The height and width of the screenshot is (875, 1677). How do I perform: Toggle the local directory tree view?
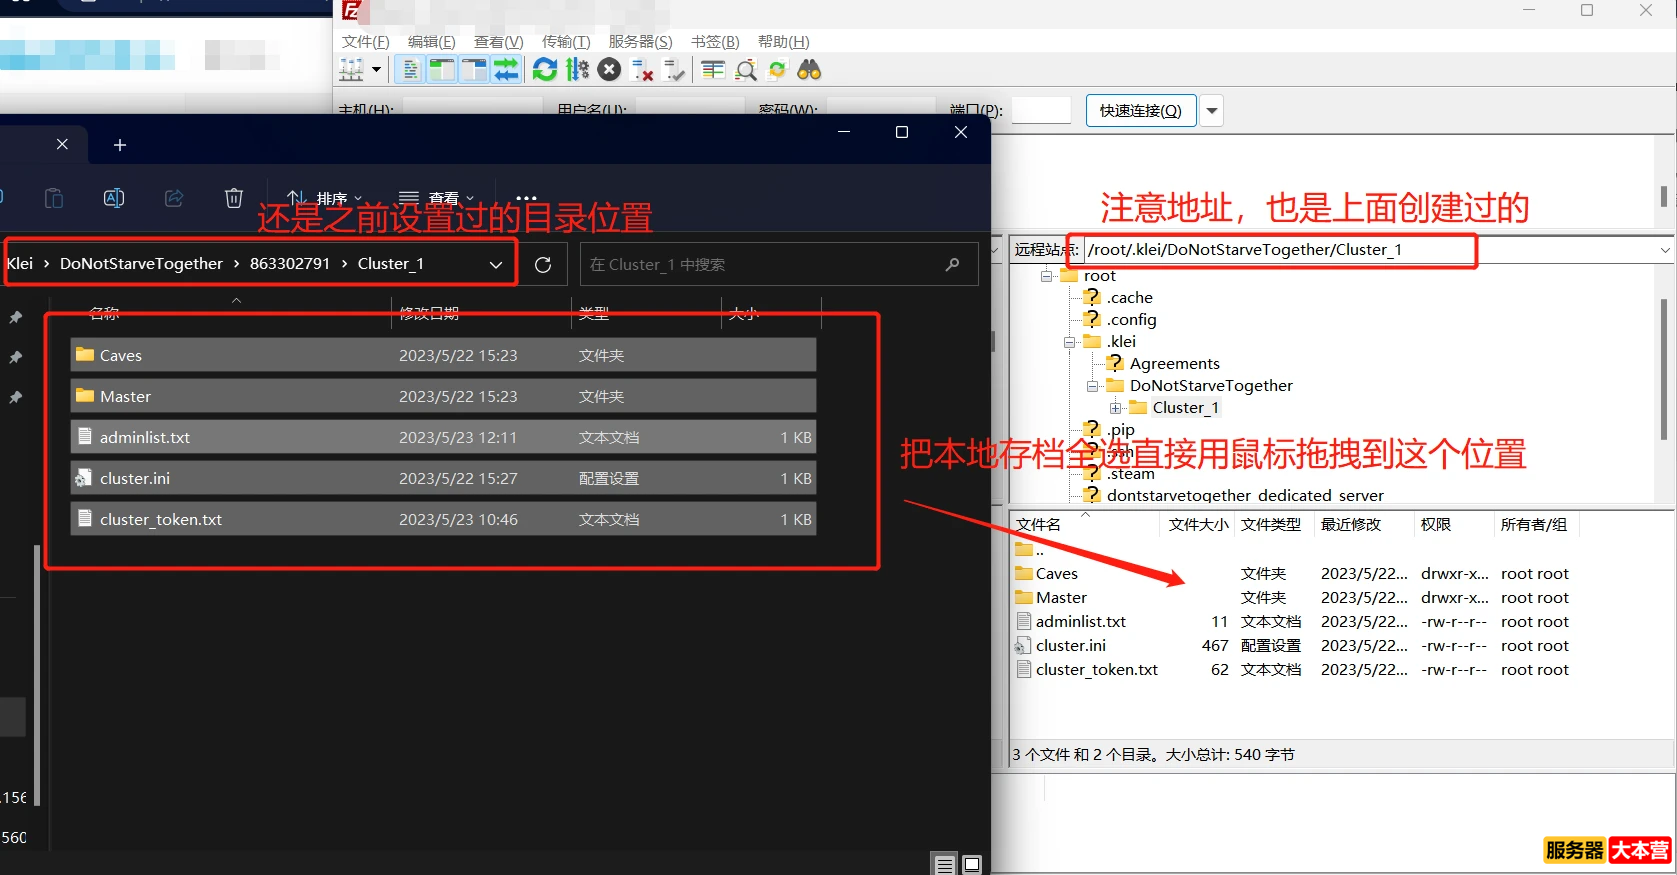point(441,70)
